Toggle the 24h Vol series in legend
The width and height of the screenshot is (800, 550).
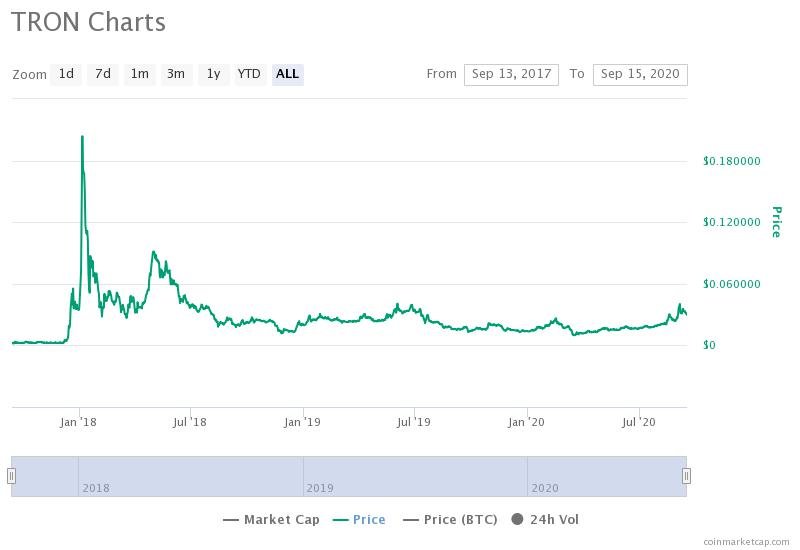pyautogui.click(x=545, y=520)
